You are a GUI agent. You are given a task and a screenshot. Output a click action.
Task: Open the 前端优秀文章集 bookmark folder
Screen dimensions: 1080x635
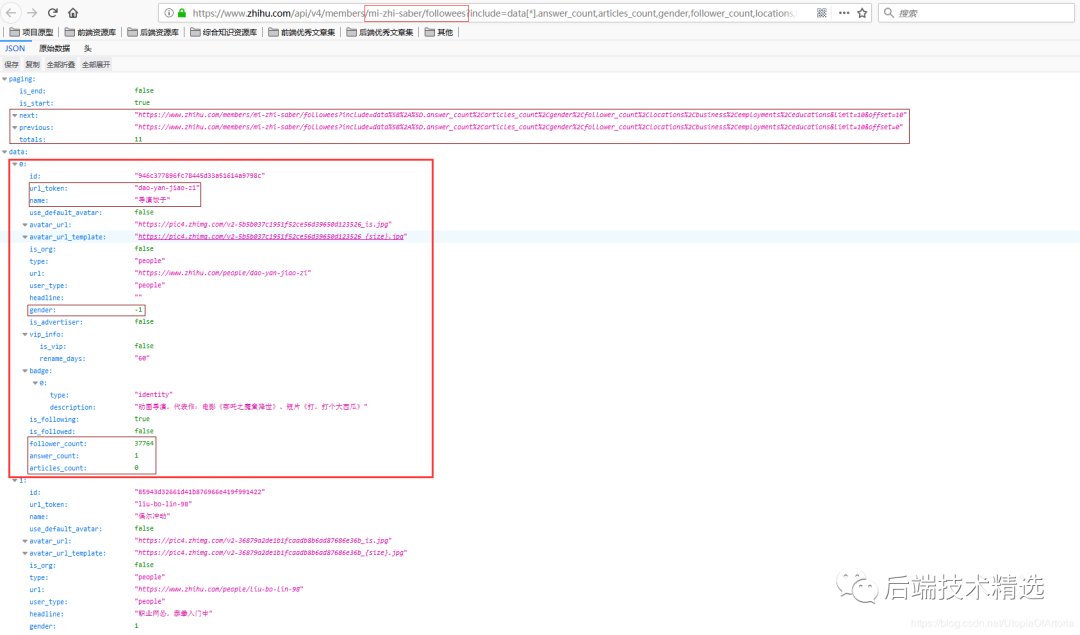[302, 32]
